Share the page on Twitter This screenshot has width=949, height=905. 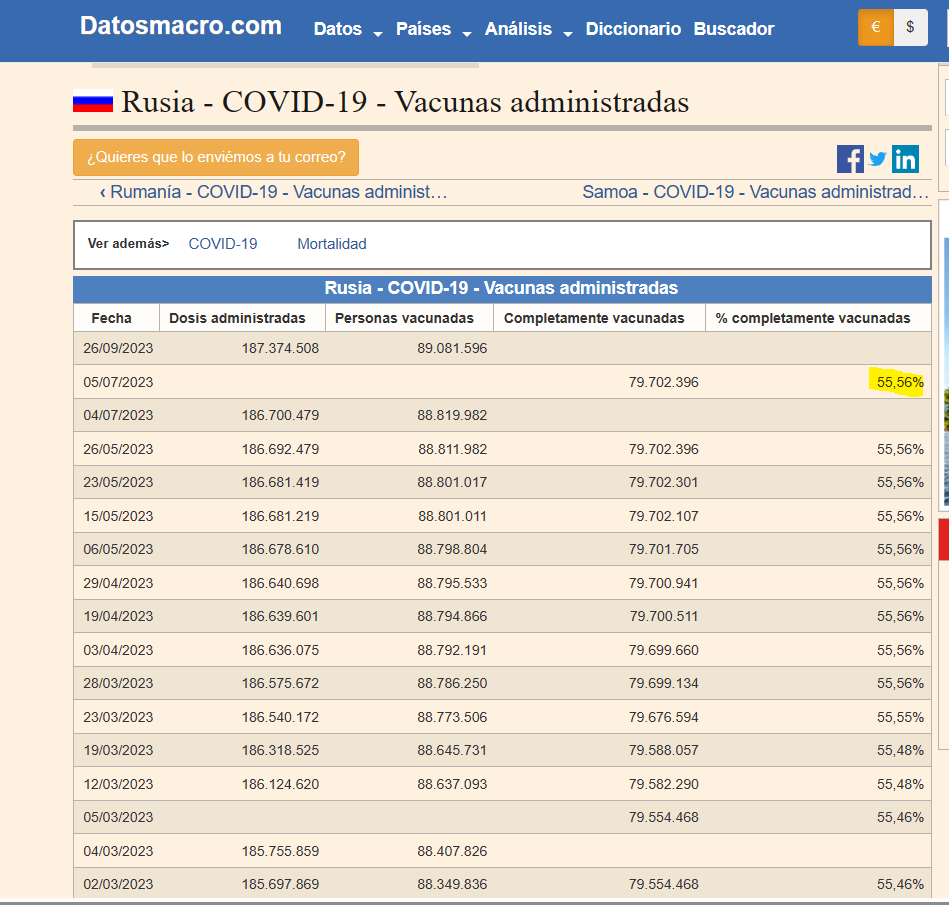click(878, 159)
